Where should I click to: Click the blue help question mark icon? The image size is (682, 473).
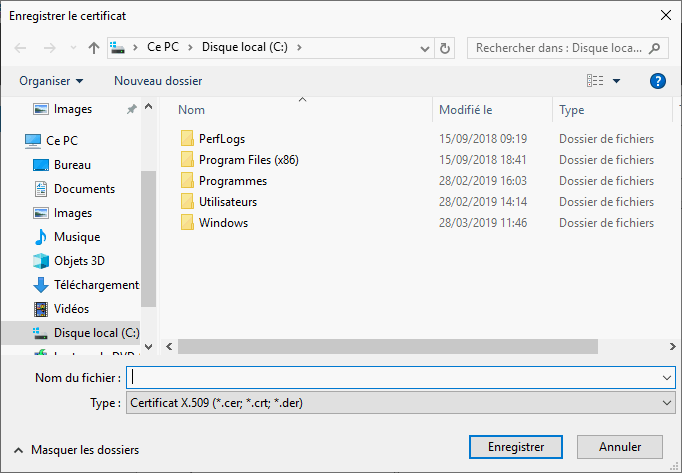657,81
